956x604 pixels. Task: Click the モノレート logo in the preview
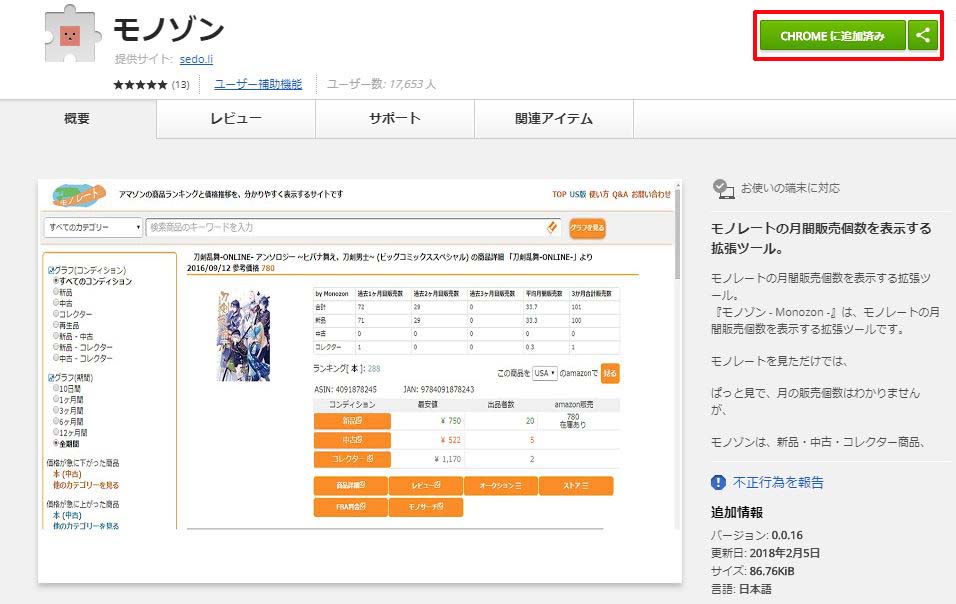tap(79, 195)
